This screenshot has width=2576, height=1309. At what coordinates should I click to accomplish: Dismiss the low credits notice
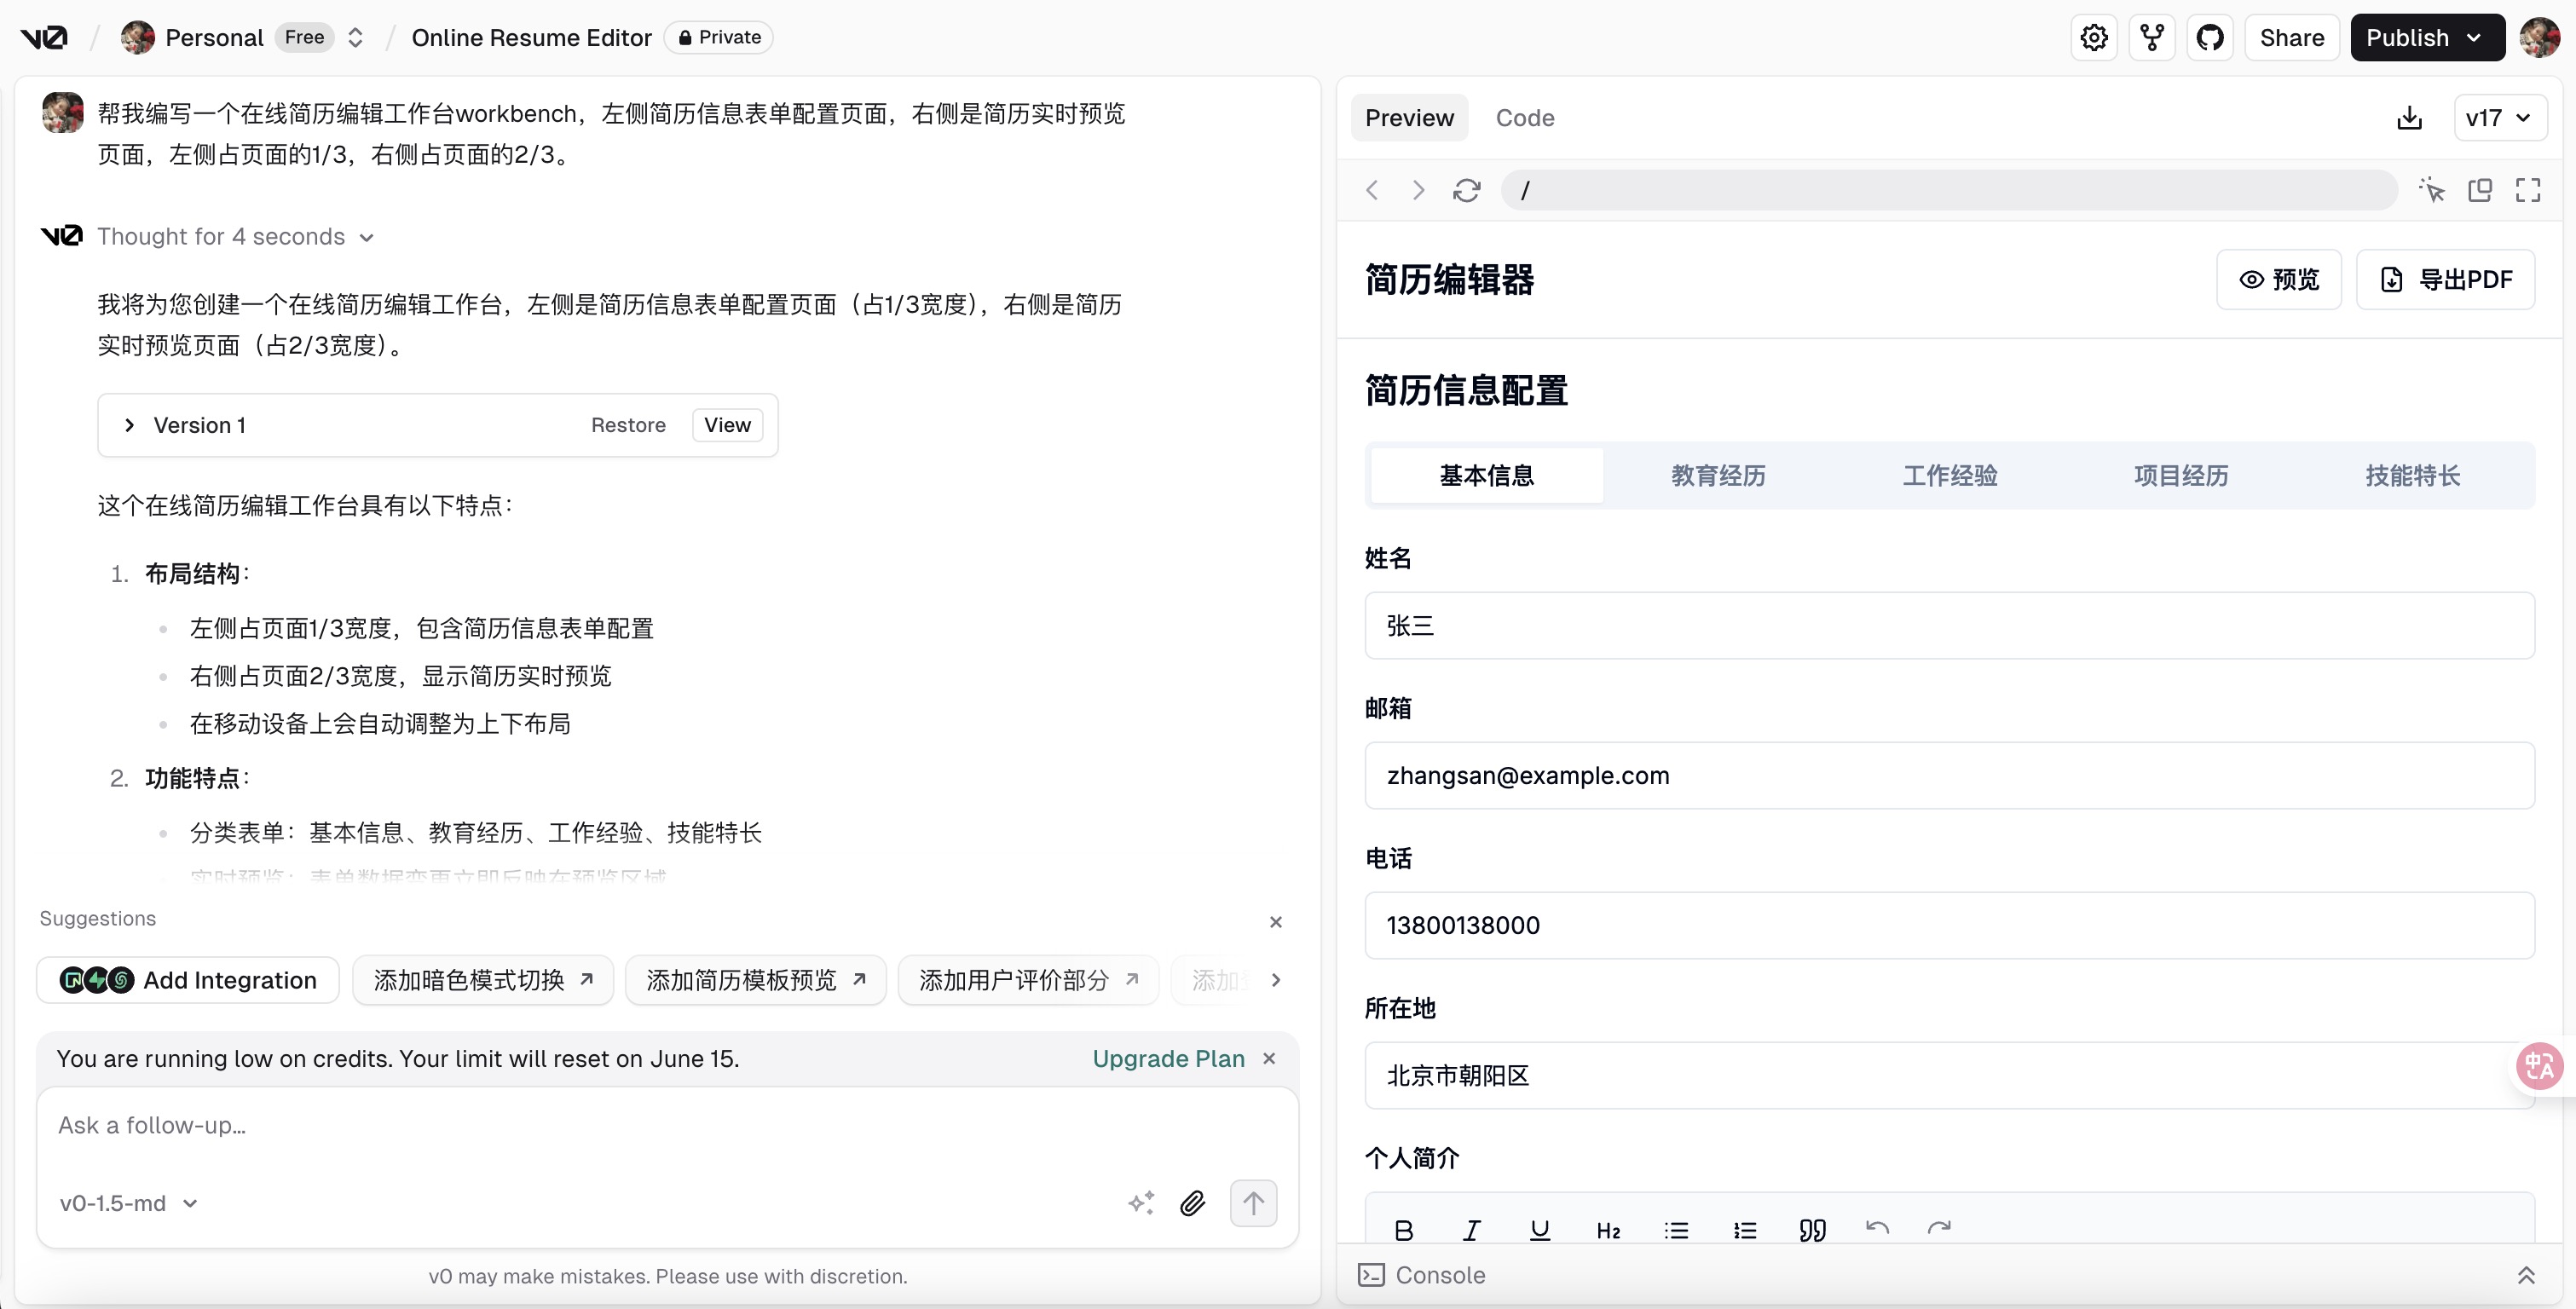click(1269, 1058)
